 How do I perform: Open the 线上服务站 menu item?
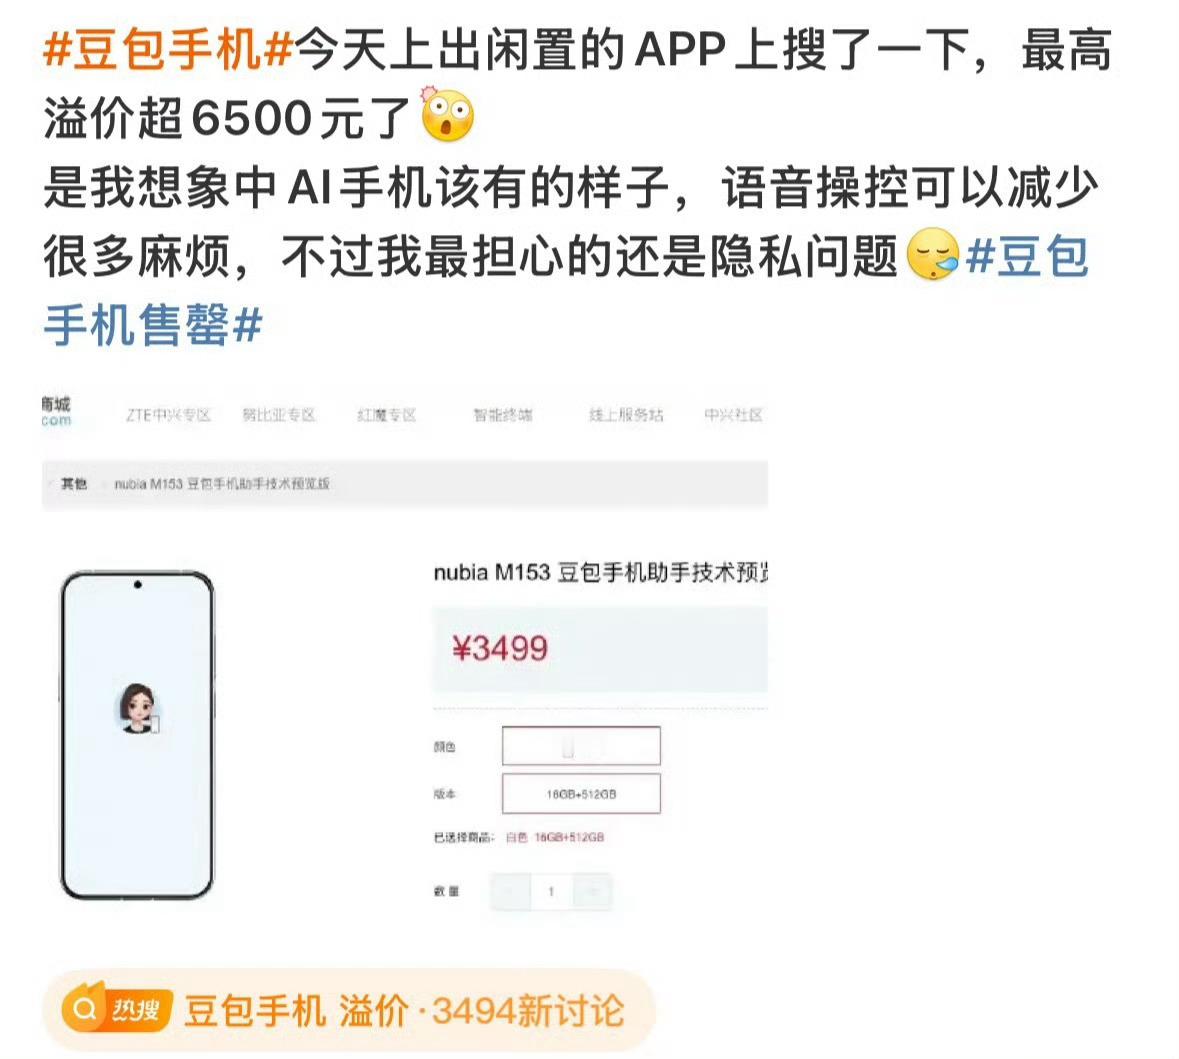pos(626,415)
